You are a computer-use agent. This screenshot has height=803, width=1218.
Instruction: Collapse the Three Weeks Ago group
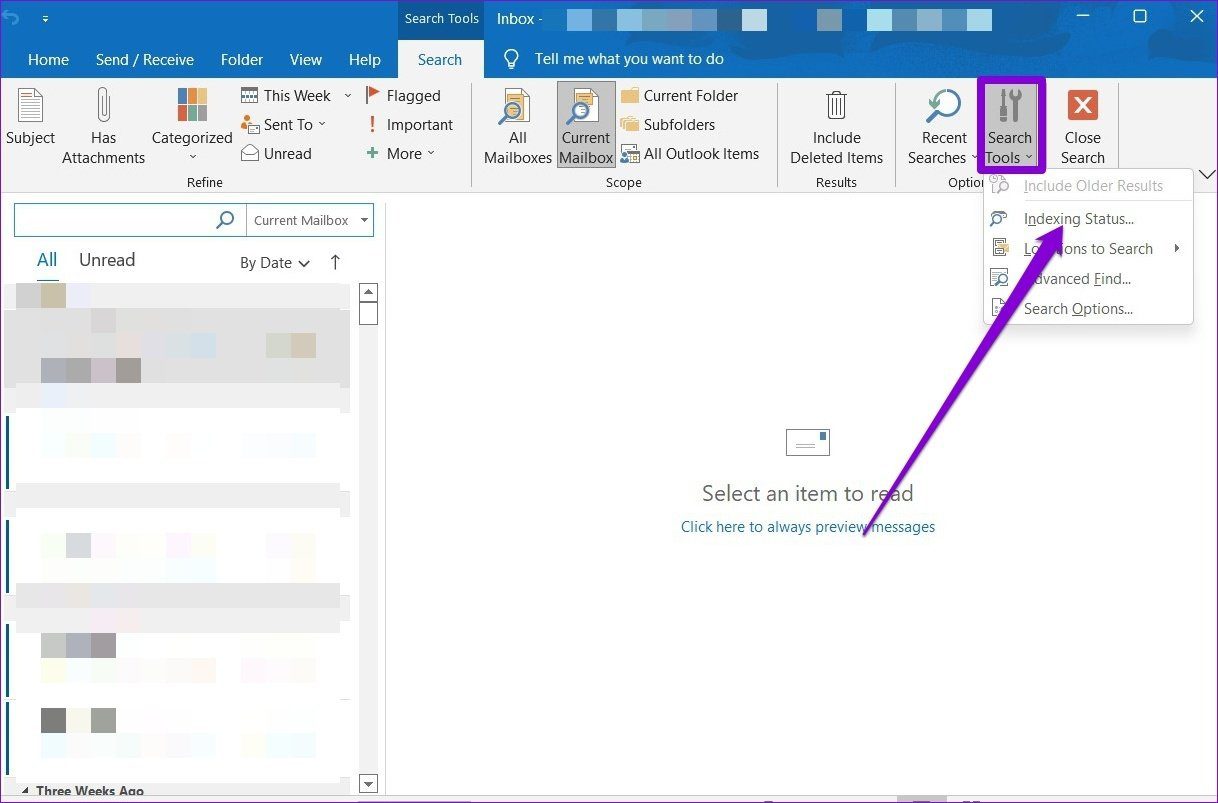(x=25, y=791)
